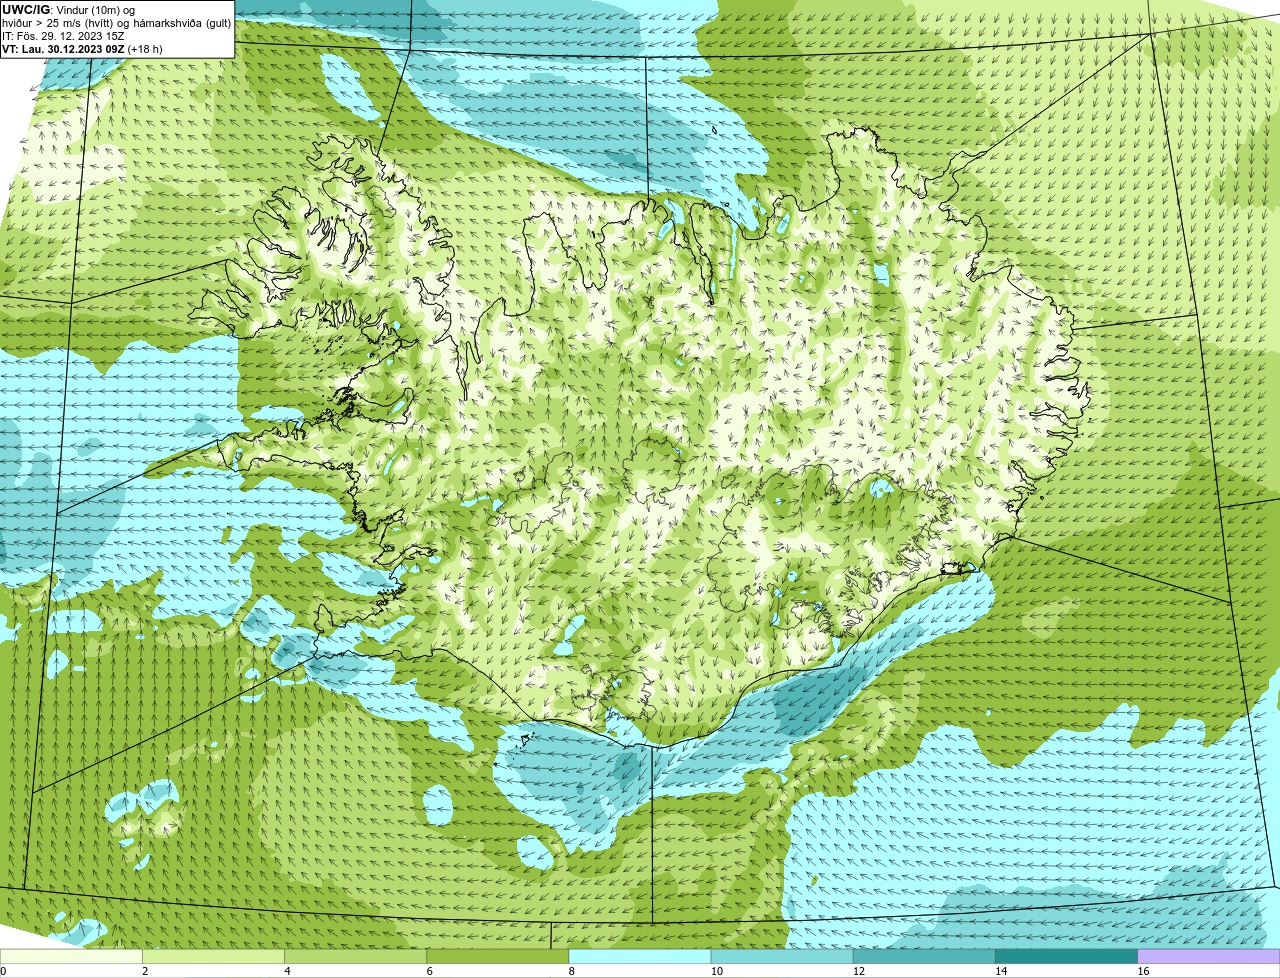The height and width of the screenshot is (978, 1280).
Task: Click the legend tick label '16'
Action: tap(1143, 971)
